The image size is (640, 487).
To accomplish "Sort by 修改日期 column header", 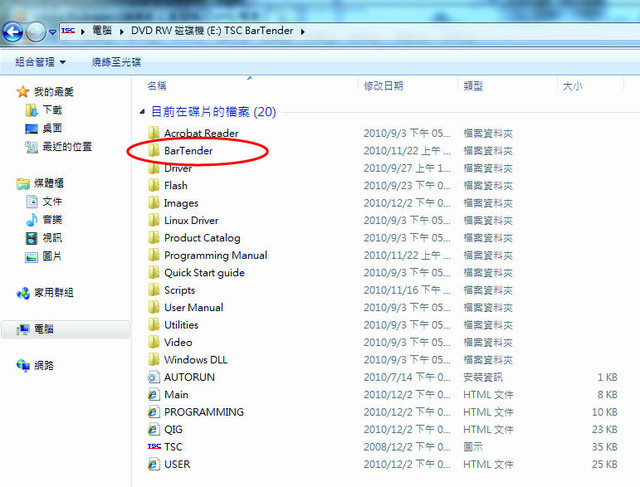I will [x=383, y=86].
